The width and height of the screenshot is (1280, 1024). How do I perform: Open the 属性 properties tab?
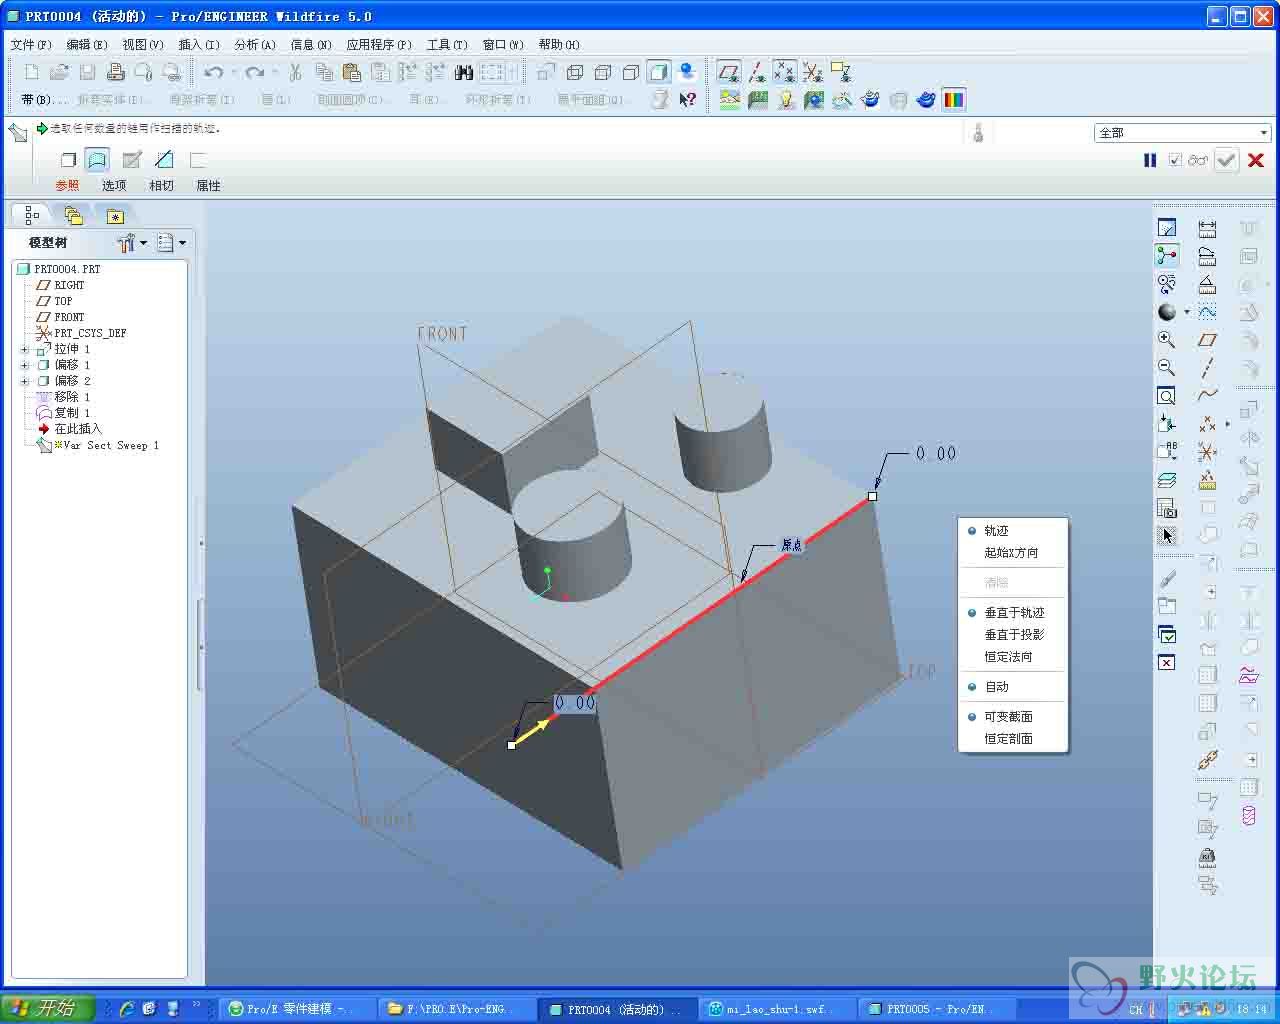click(208, 186)
